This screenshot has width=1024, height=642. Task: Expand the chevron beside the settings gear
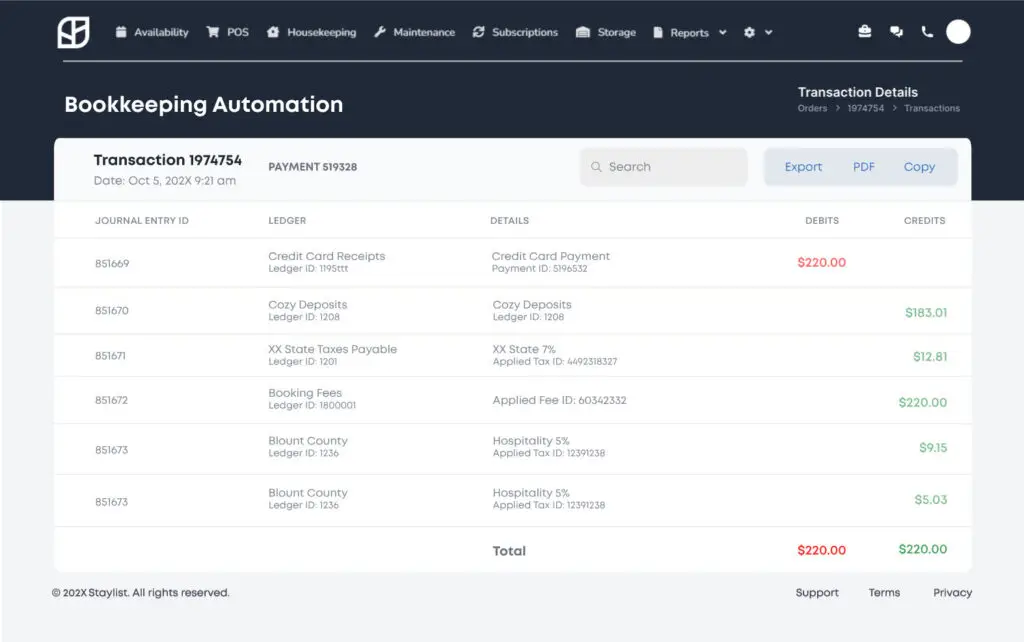click(768, 32)
